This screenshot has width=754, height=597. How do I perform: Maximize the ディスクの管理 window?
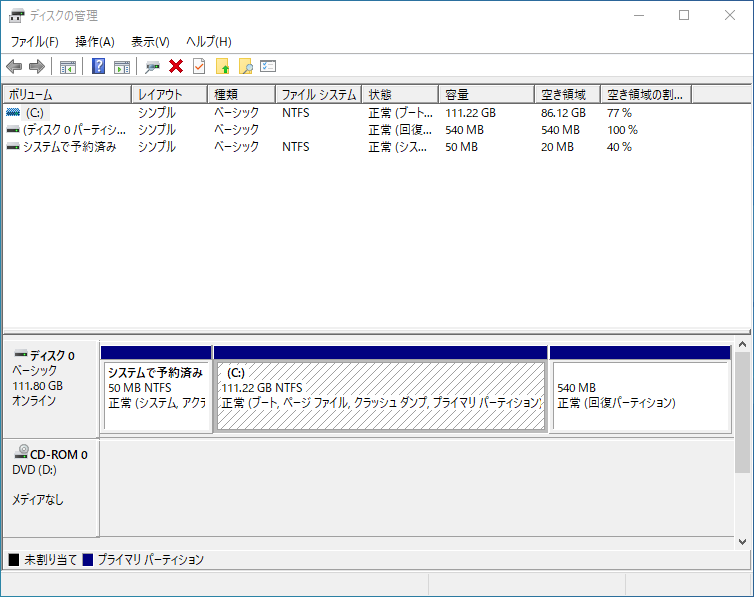coord(684,15)
